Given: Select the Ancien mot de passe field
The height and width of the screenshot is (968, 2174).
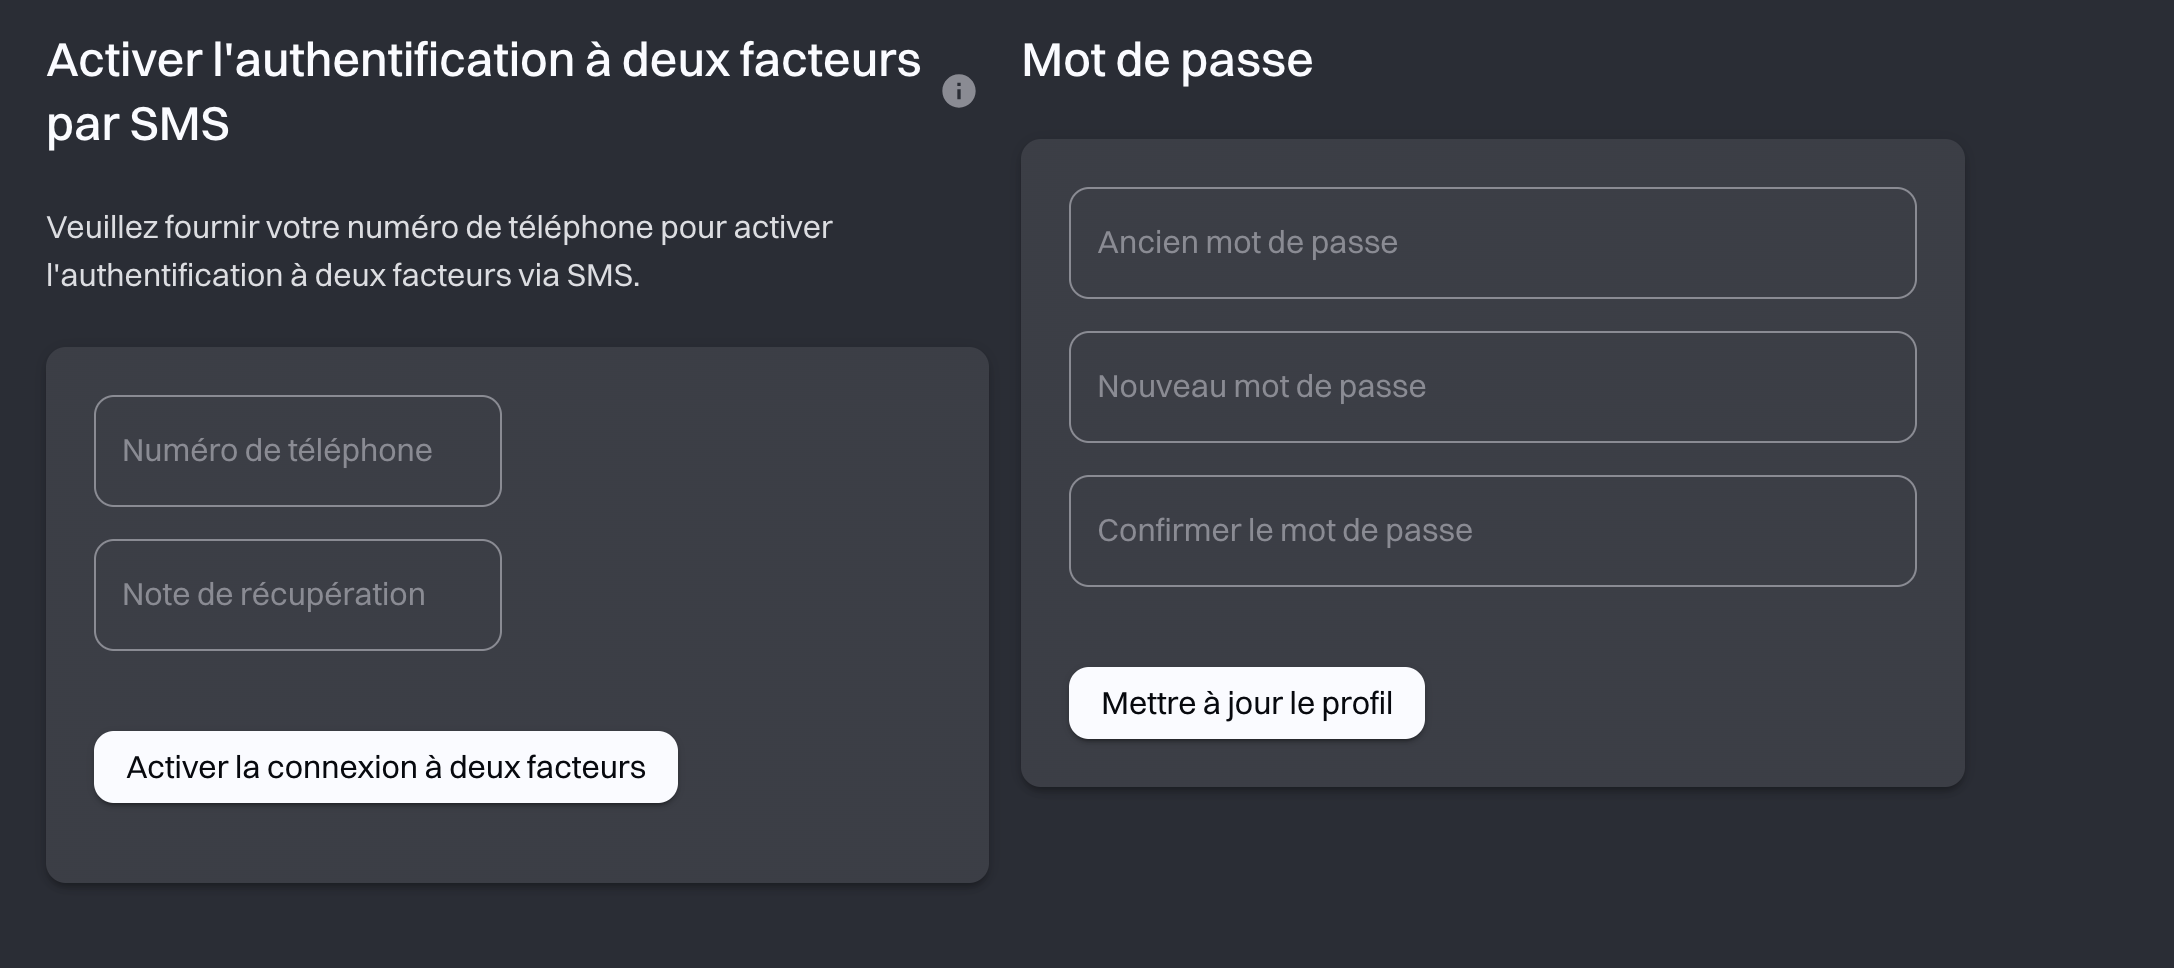Looking at the screenshot, I should 1491,243.
